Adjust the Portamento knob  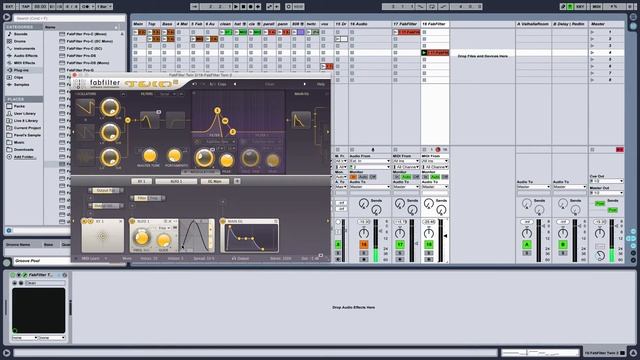point(175,156)
